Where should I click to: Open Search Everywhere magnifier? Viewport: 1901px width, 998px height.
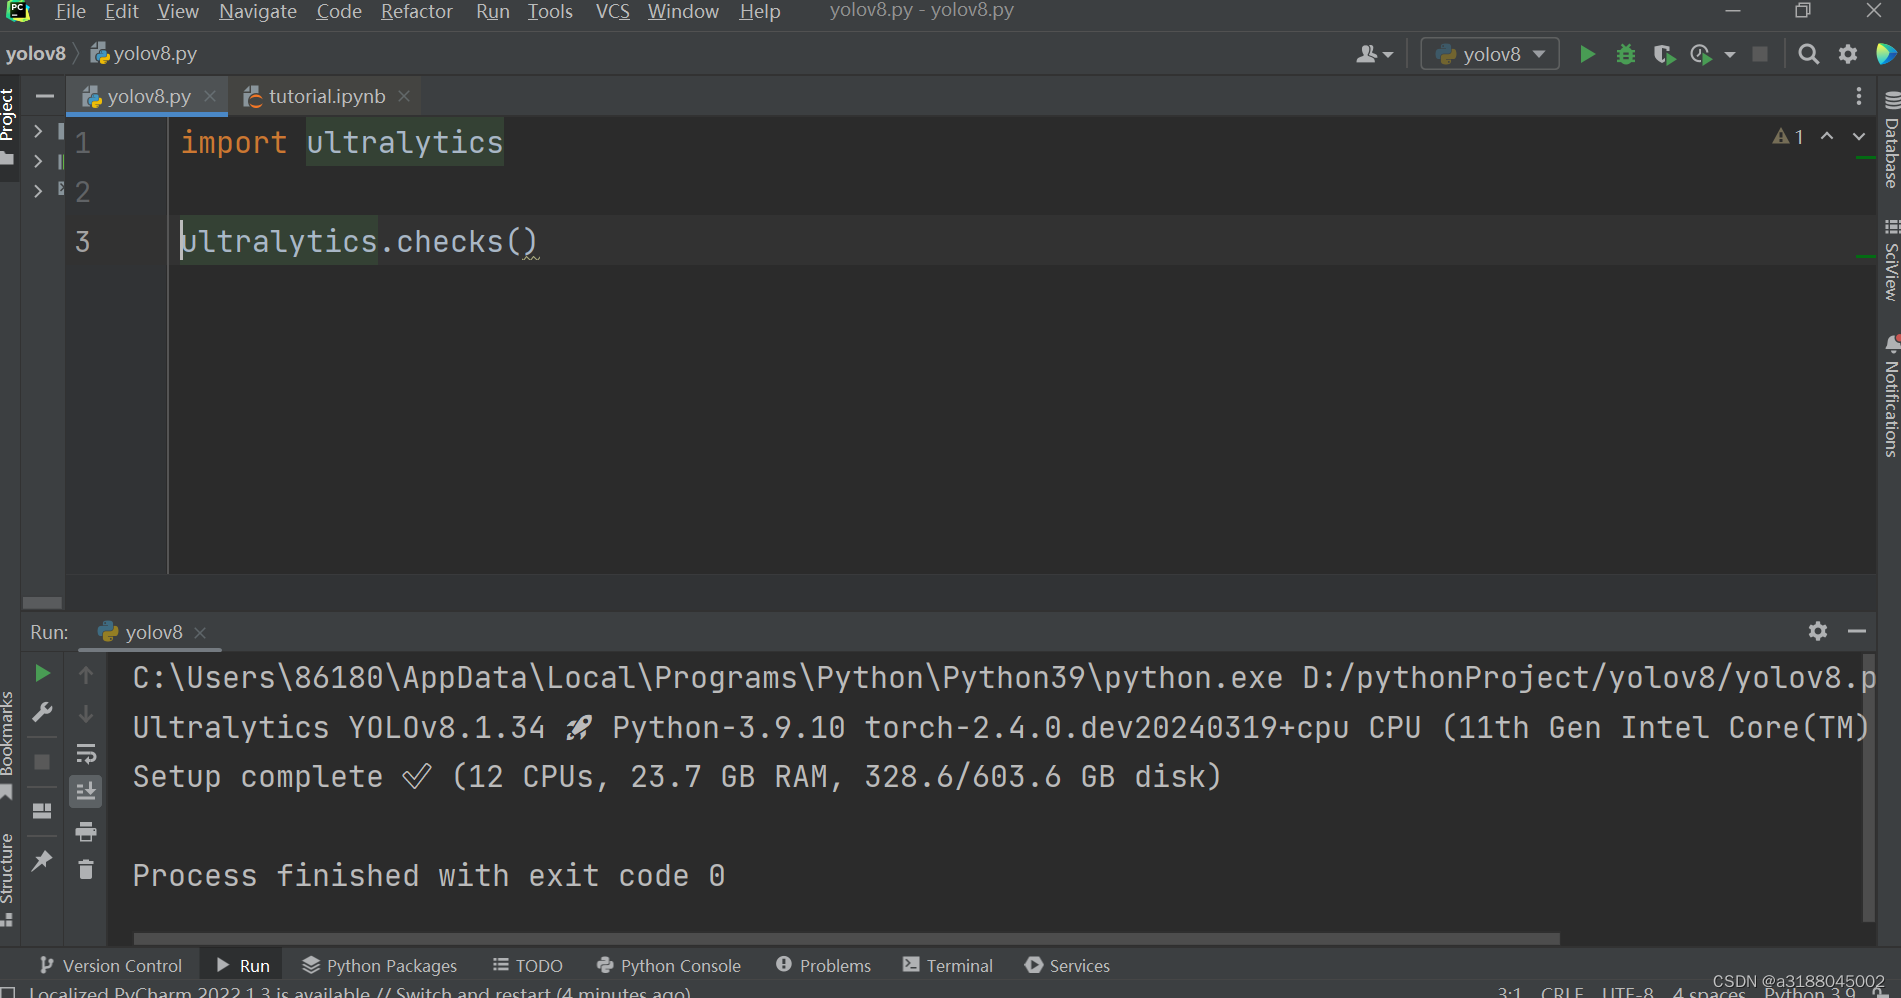coord(1808,54)
